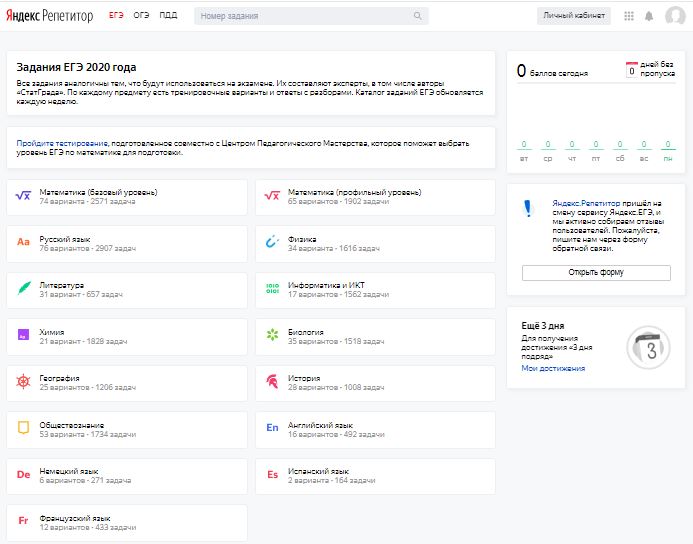Switch to the ПДД tab
Screen dimensions: 693x544
click(168, 16)
